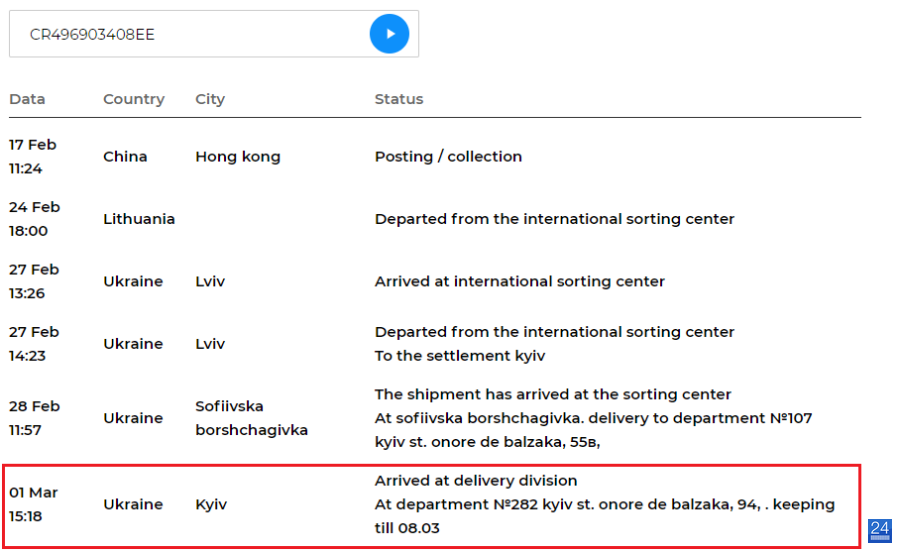Click the 'To the settlement kyiv' text
900x551 pixels.
point(460,356)
